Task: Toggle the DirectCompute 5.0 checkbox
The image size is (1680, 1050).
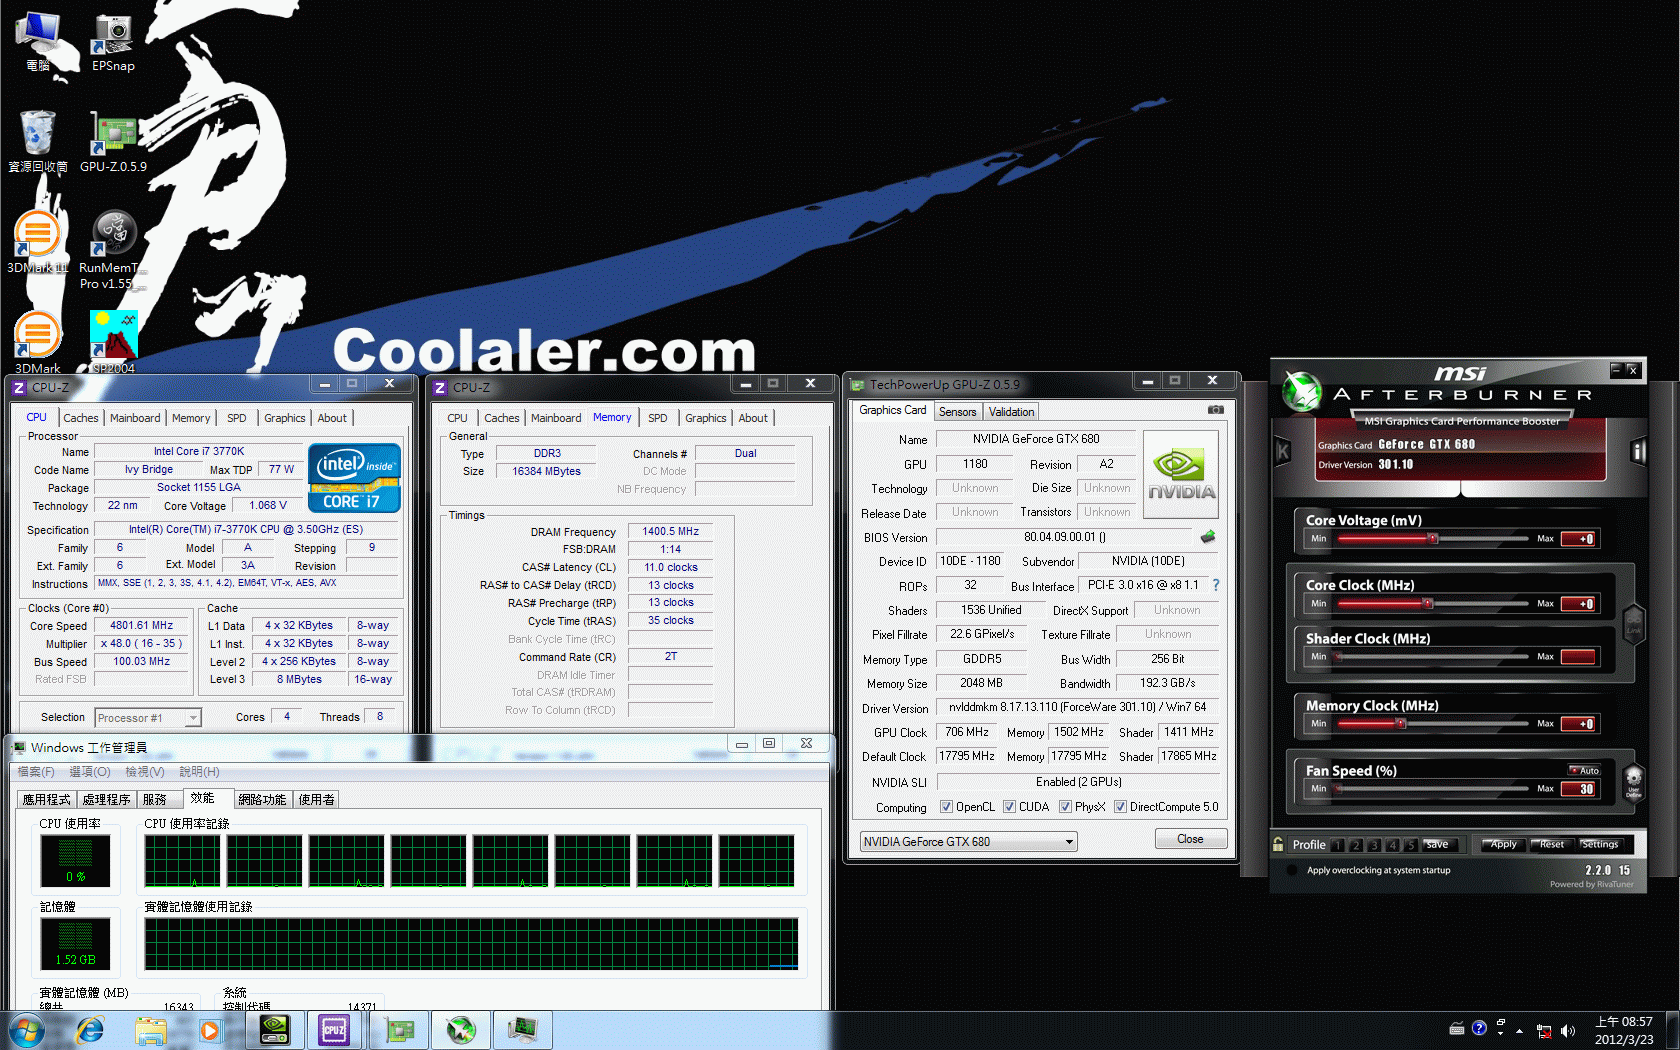Action: [x=1120, y=807]
